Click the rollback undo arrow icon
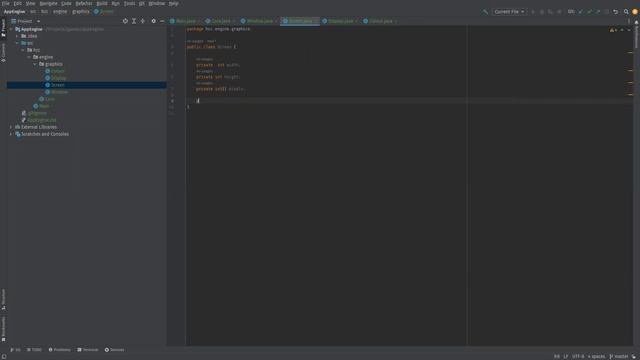This screenshot has width=640, height=360. click(x=616, y=12)
